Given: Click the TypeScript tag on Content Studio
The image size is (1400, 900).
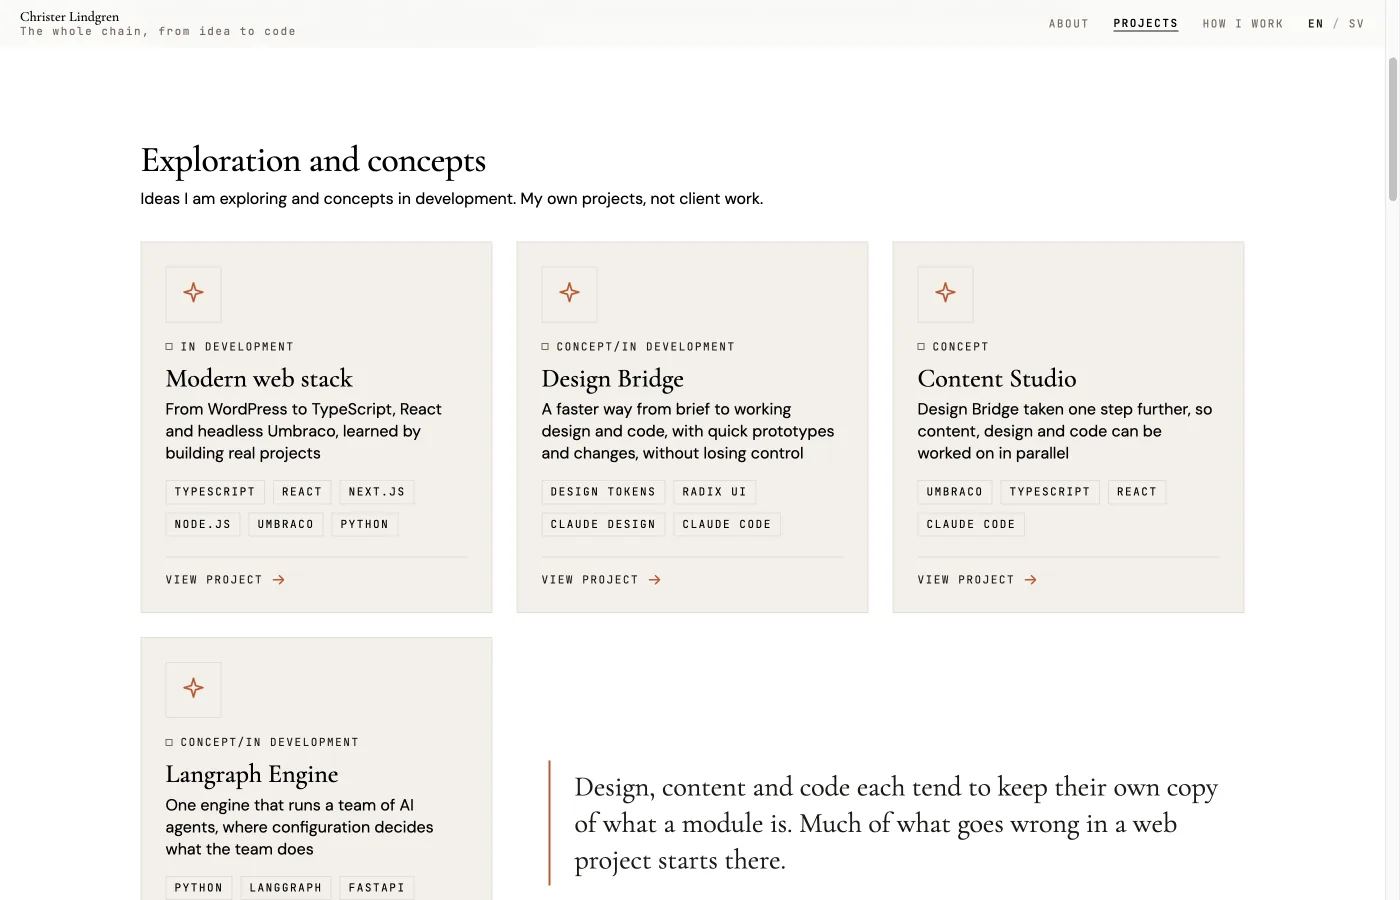Looking at the screenshot, I should coord(1050,492).
